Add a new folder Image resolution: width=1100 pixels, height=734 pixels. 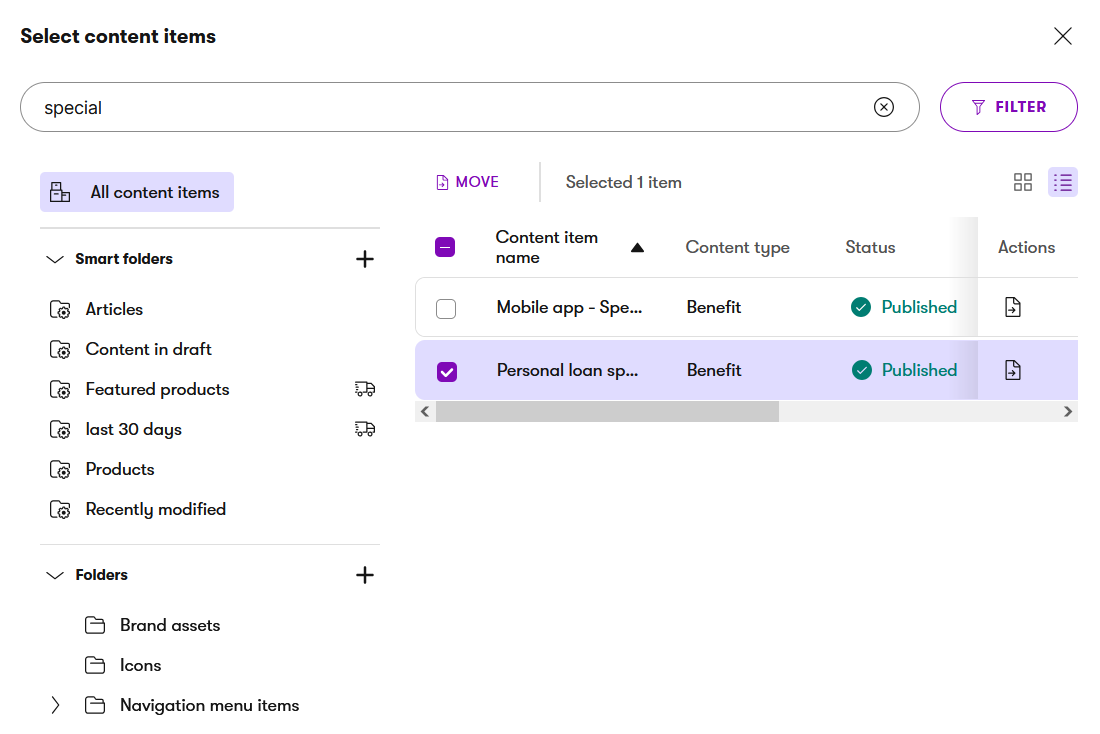[x=365, y=575]
